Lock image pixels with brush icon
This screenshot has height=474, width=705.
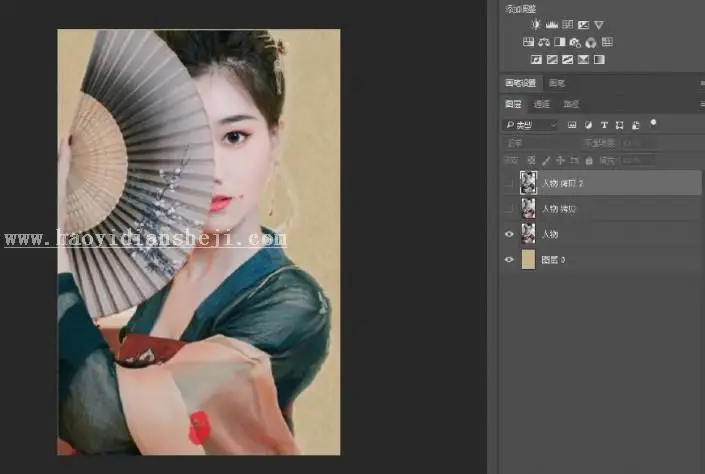[x=546, y=160]
